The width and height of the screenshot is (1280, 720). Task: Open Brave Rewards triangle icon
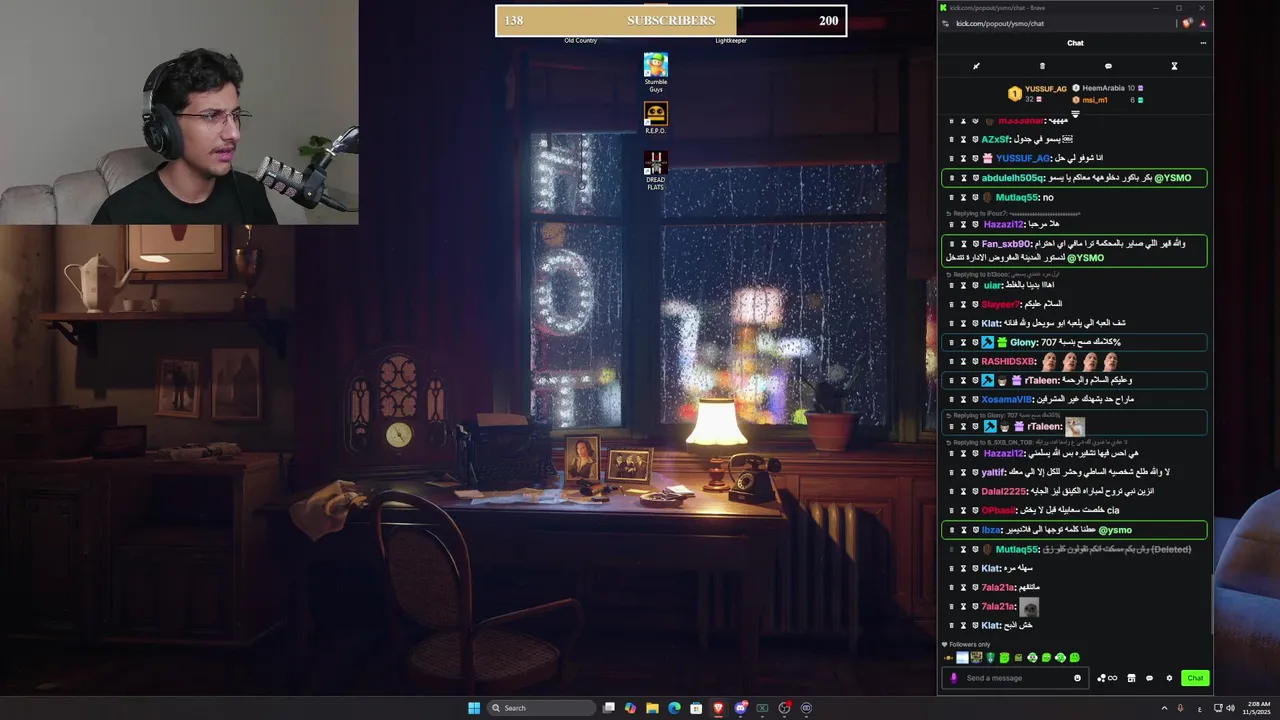[x=1203, y=24]
